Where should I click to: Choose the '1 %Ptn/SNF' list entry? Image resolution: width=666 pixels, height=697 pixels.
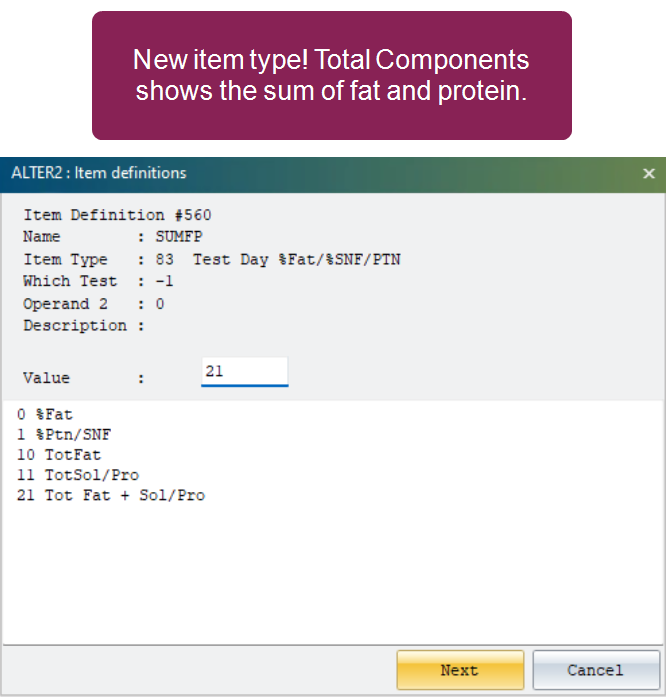pos(64,435)
